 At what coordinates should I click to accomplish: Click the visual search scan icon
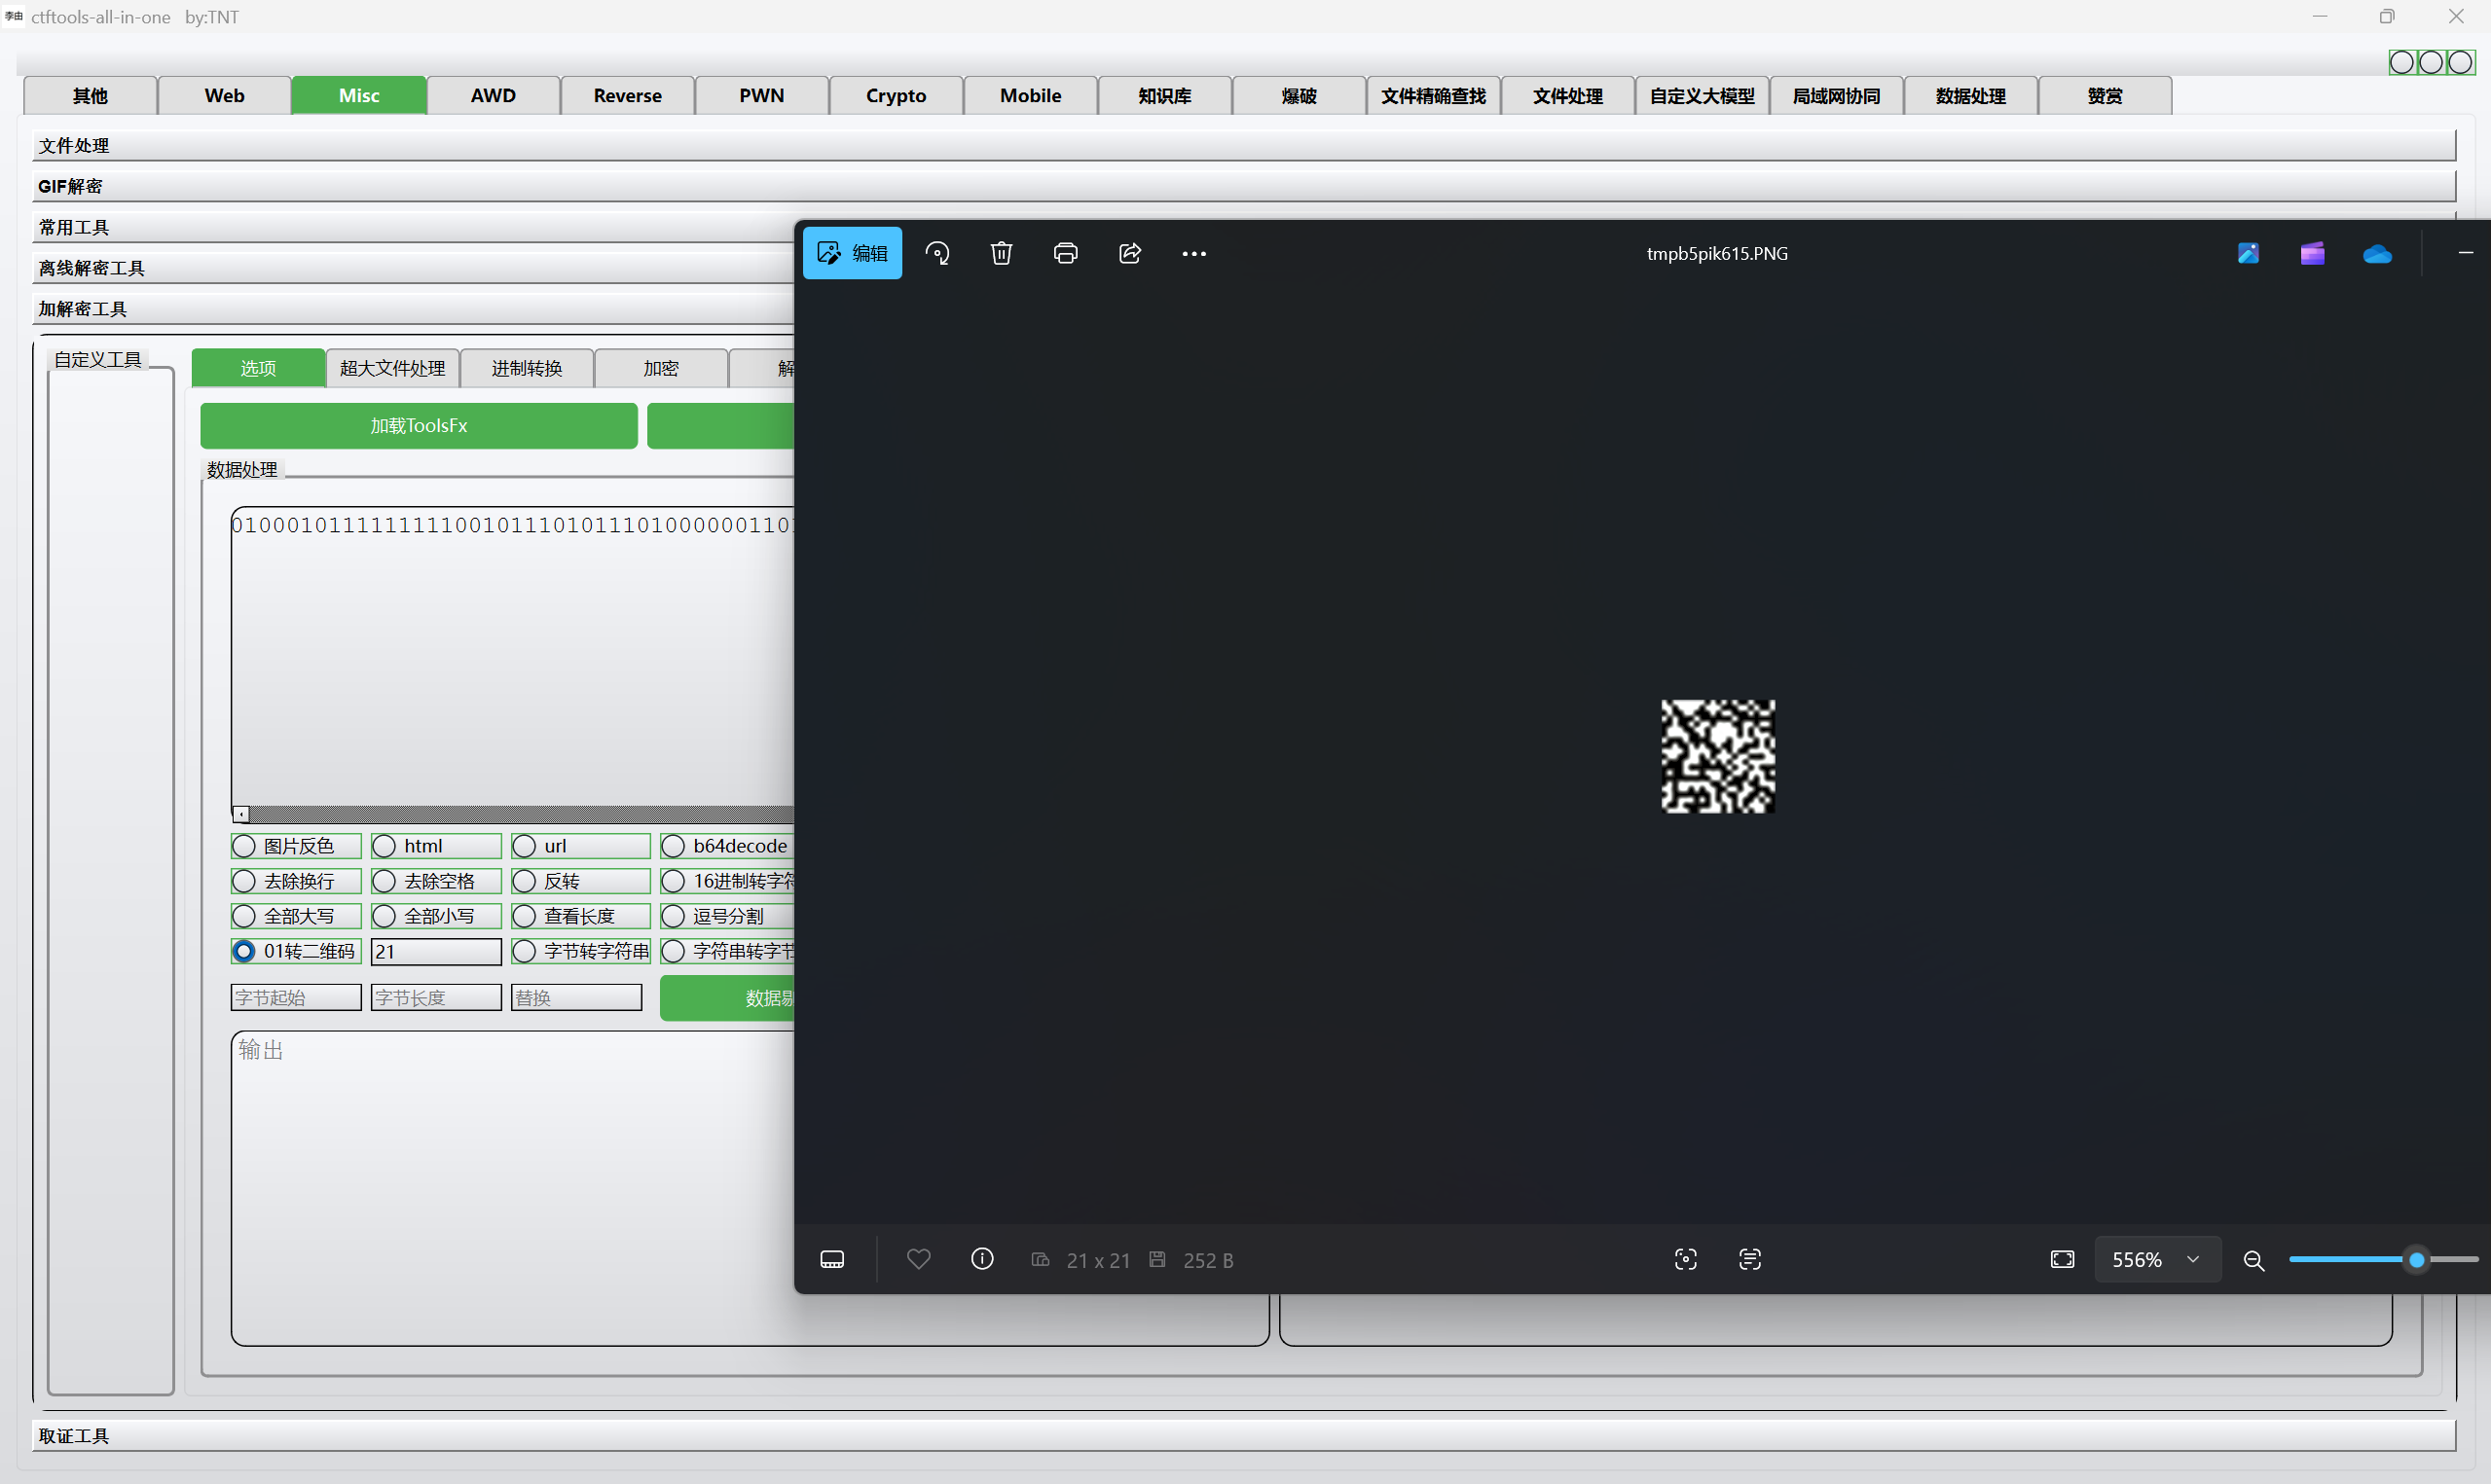pos(1686,1259)
